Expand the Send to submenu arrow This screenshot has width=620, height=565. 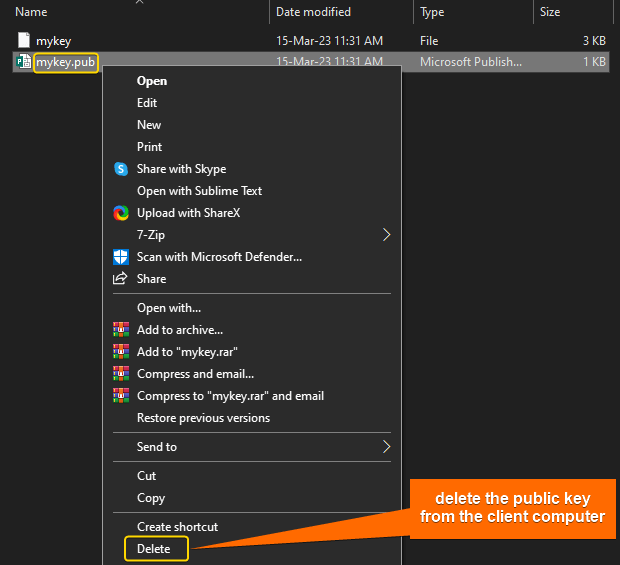pos(386,447)
